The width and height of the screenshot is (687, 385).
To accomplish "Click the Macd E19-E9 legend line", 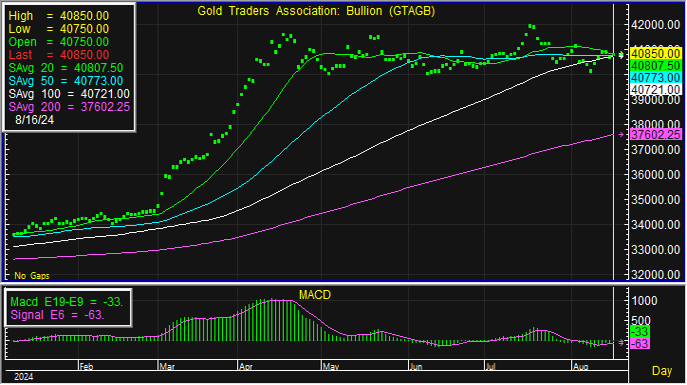I will coord(67,302).
